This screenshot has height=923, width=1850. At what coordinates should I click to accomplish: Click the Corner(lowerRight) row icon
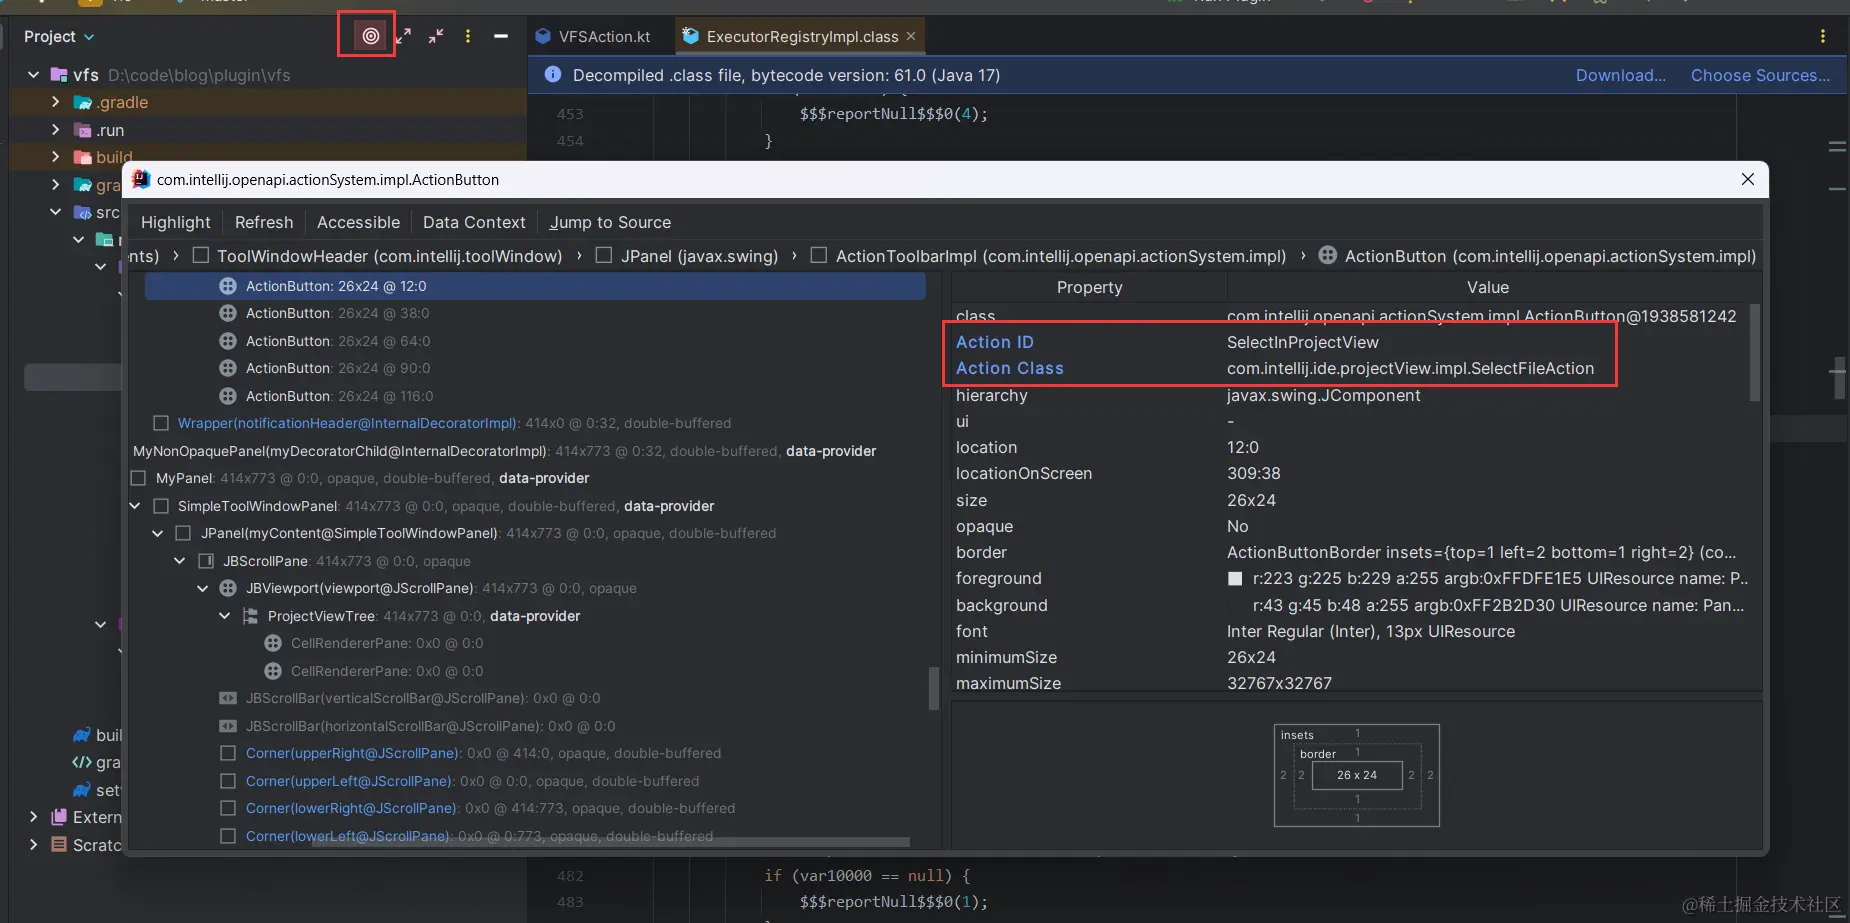pos(228,808)
